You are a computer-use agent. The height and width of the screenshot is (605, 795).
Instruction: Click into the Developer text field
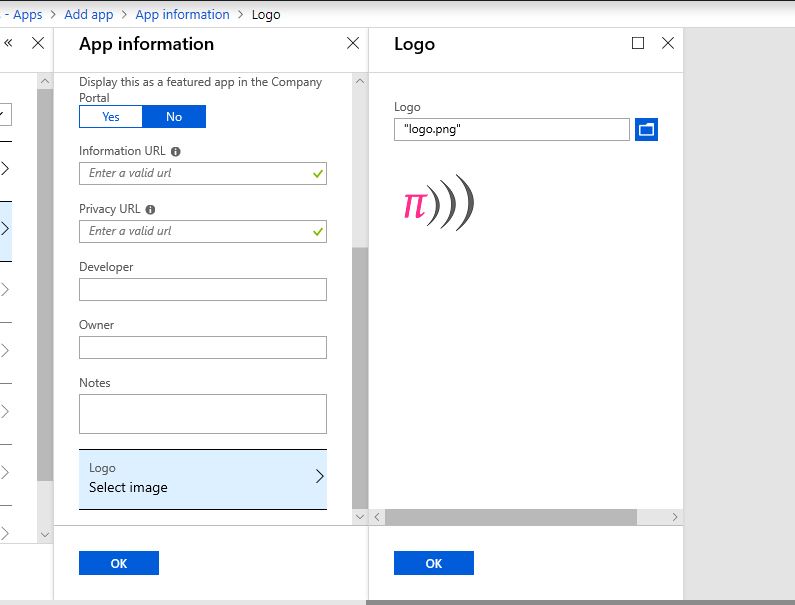click(203, 290)
